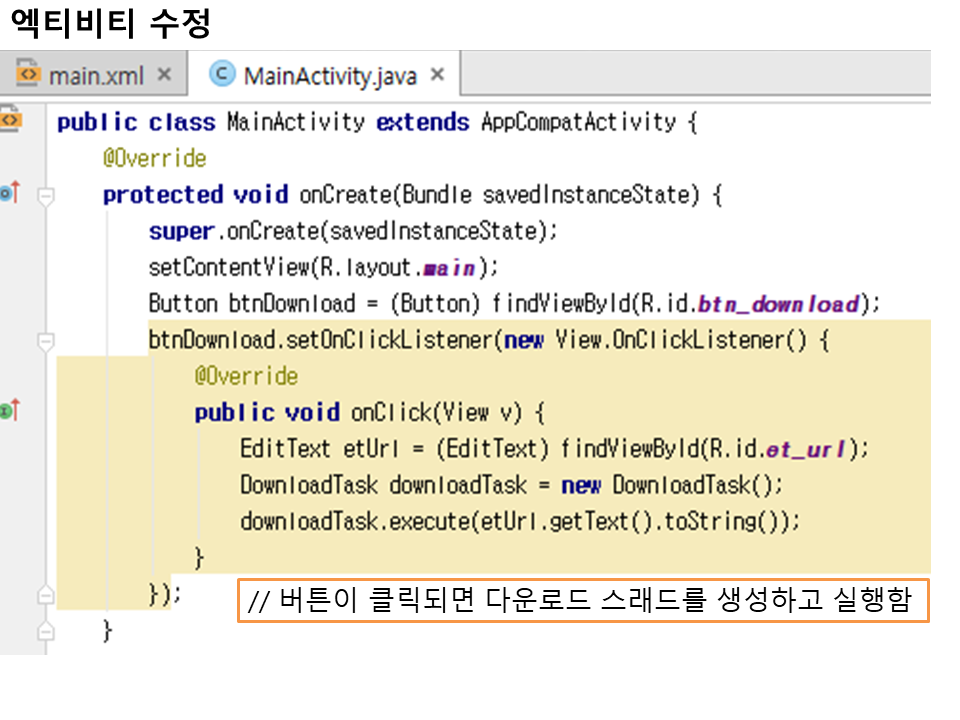This screenshot has width=960, height=720.
Task: Collapse the onCreate method fold marker
Action: (x=45, y=196)
